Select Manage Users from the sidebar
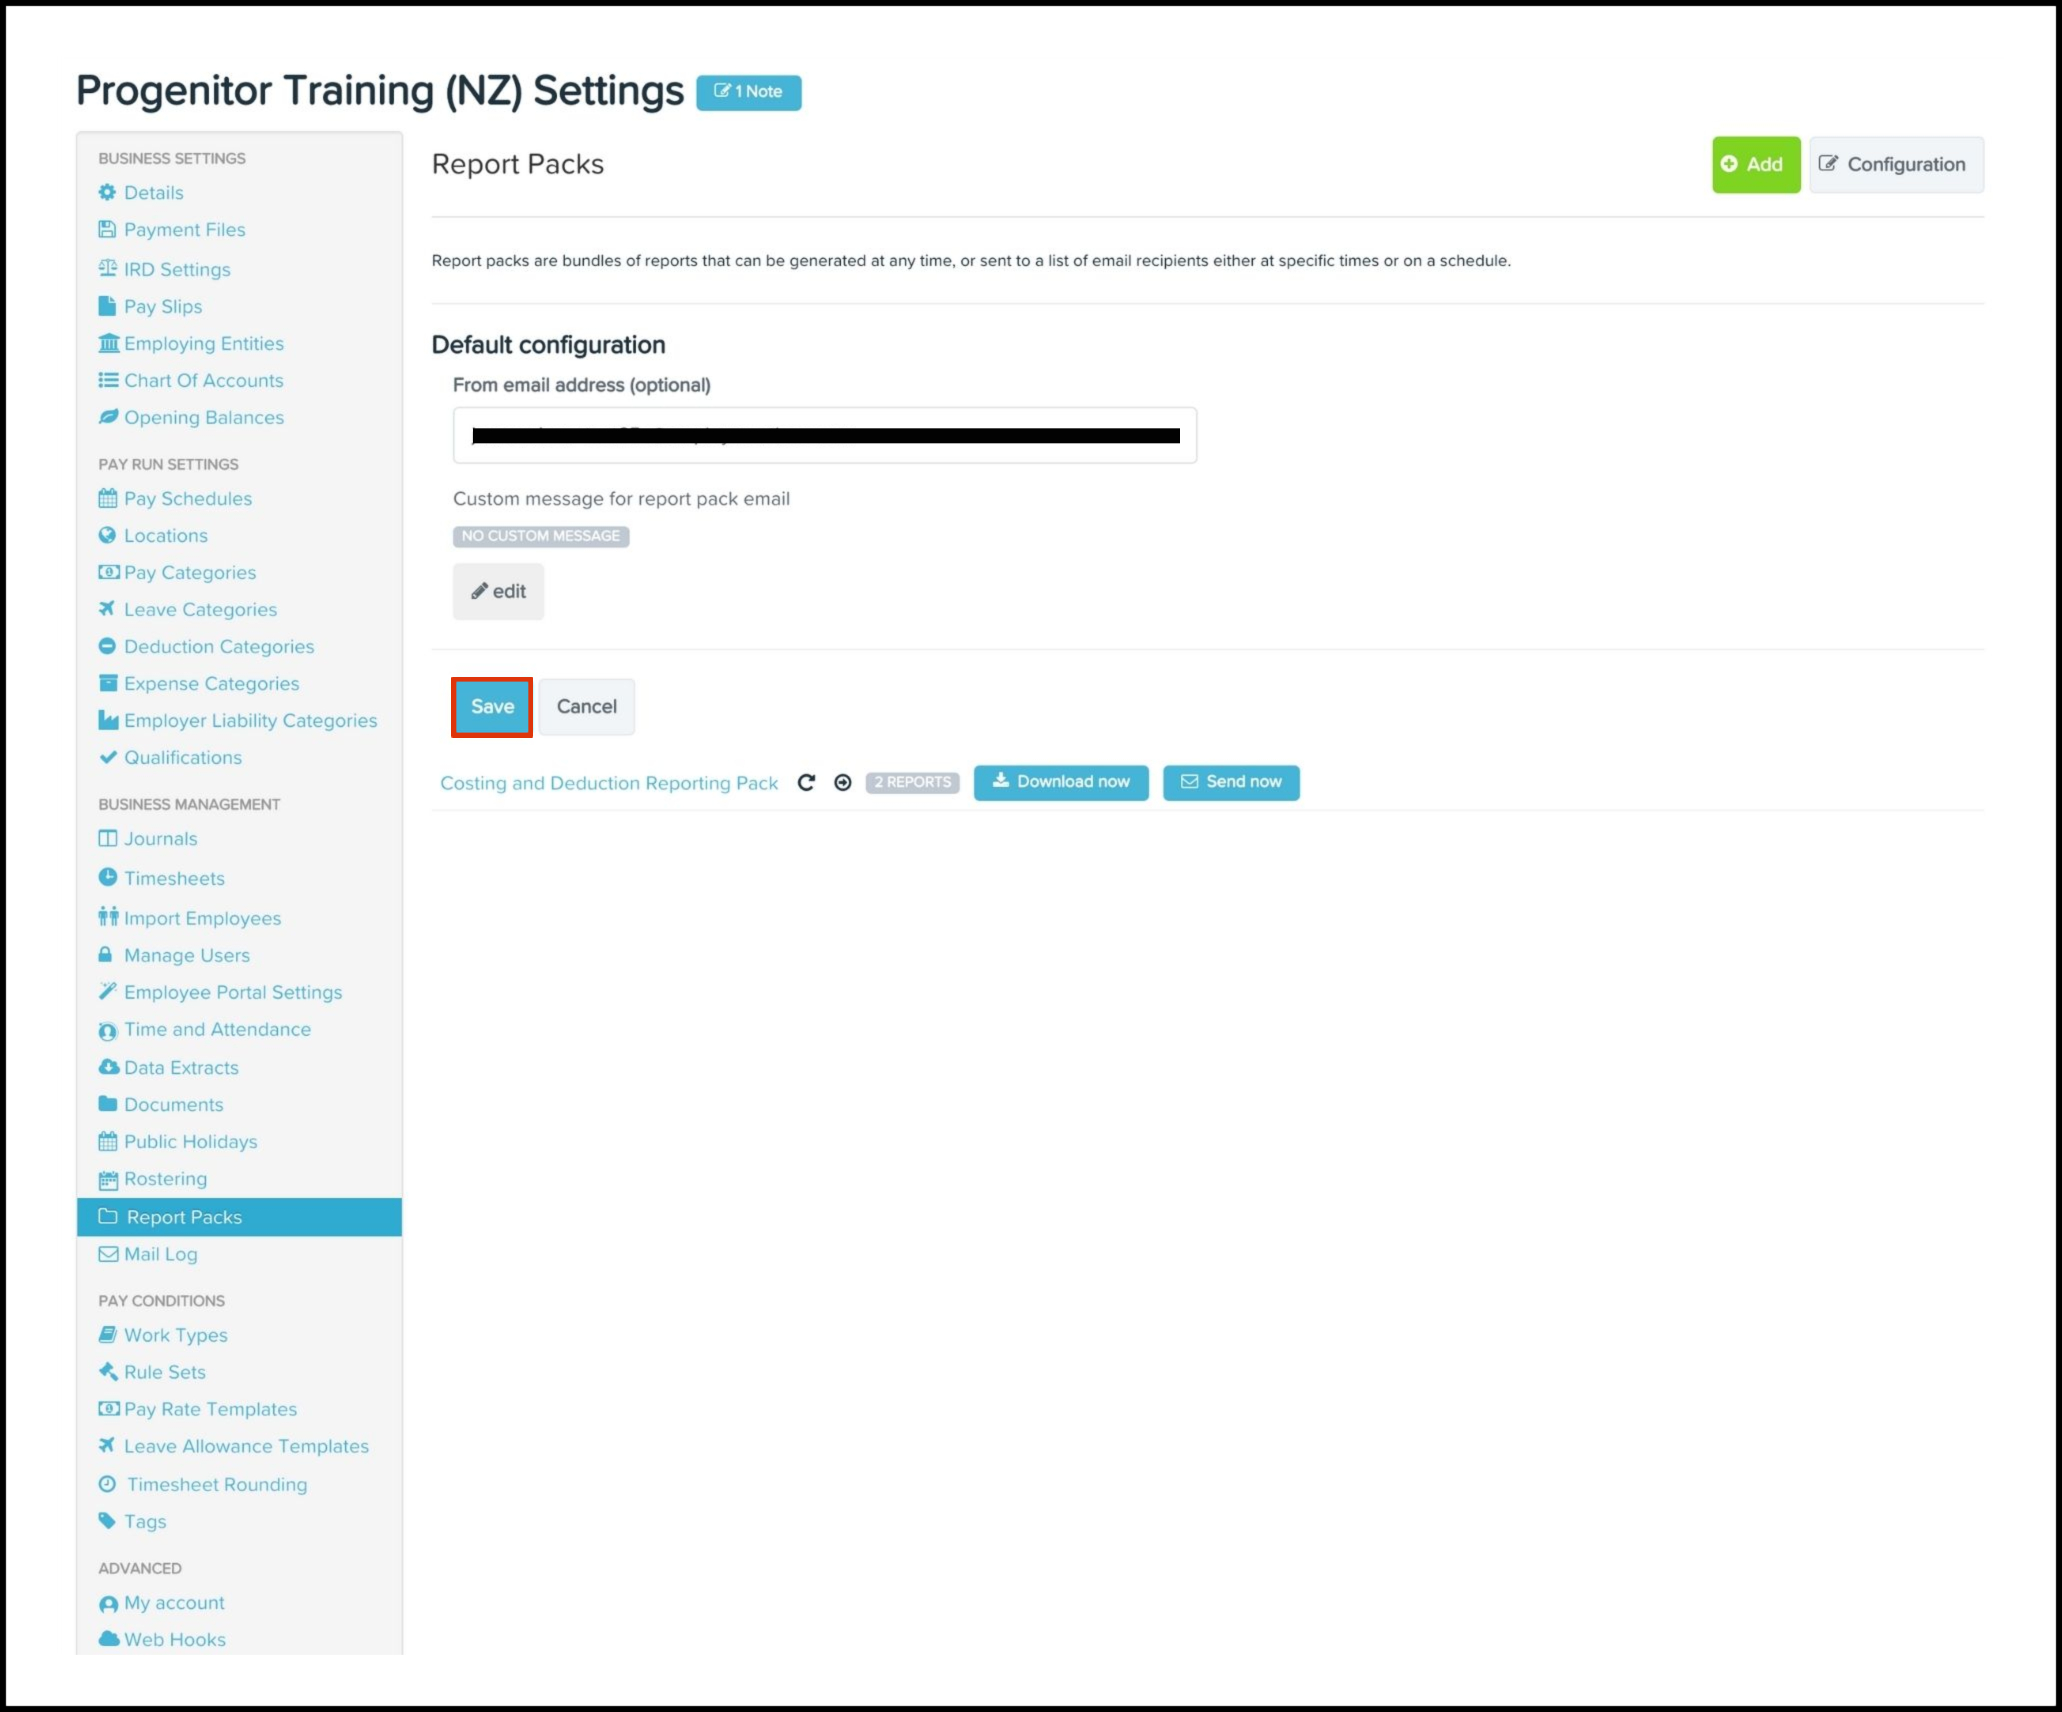The height and width of the screenshot is (1712, 2062). click(x=186, y=955)
